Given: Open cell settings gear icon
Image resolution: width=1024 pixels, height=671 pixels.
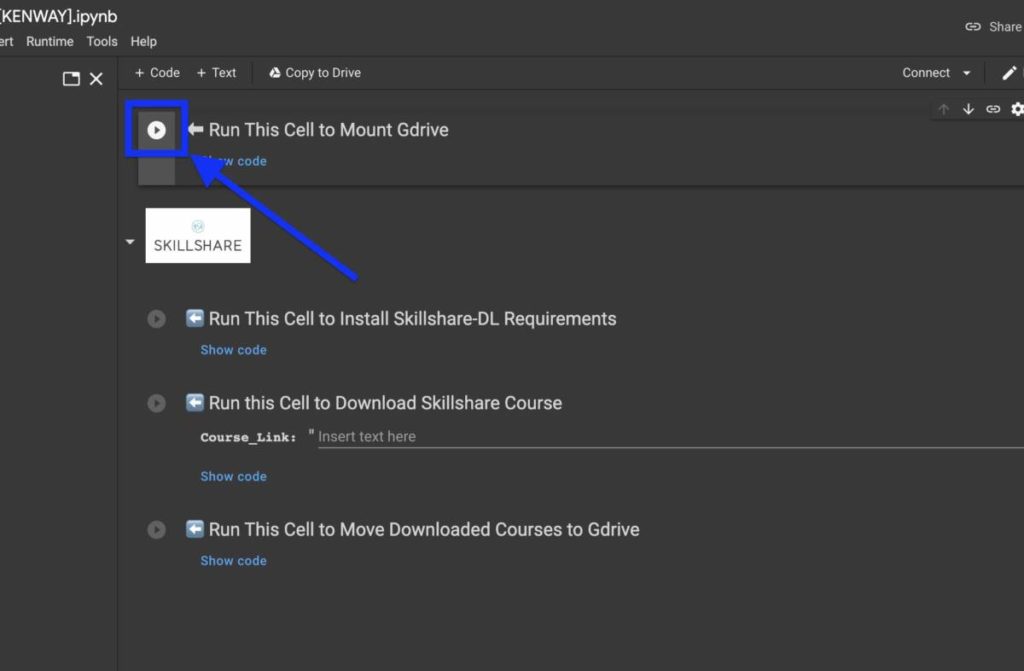Looking at the screenshot, I should [x=1017, y=109].
